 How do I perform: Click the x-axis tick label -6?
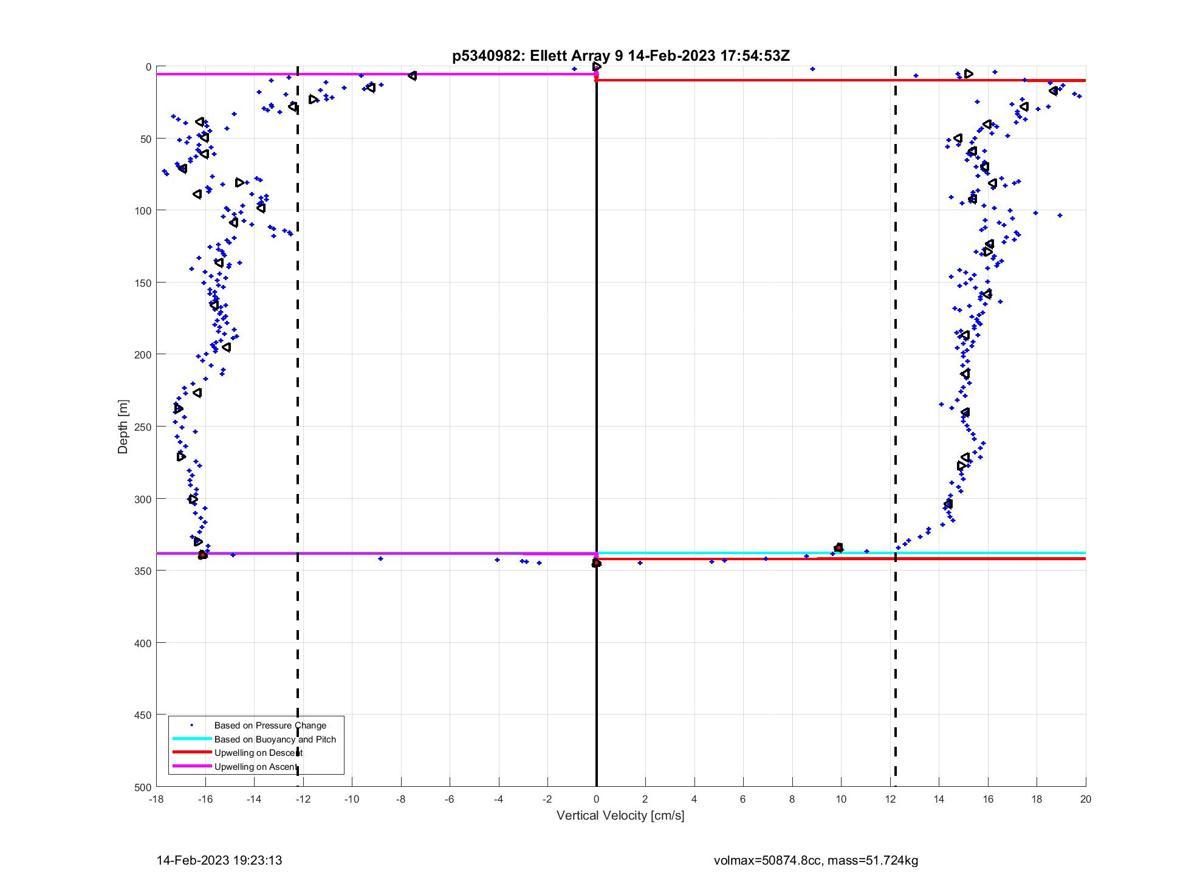pos(449,799)
